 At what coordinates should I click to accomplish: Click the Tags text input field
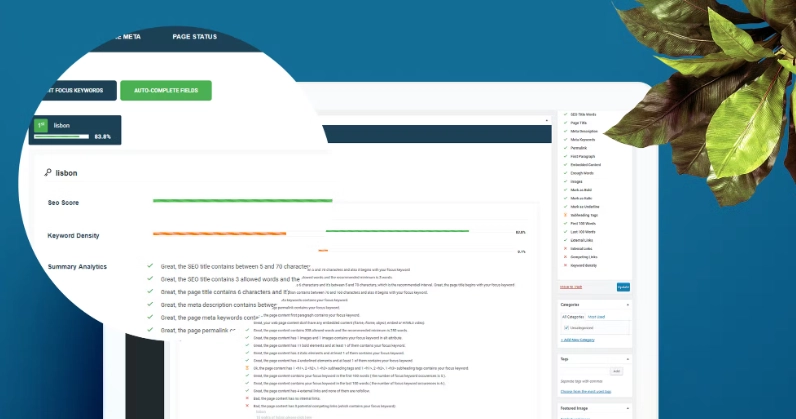[x=583, y=371]
